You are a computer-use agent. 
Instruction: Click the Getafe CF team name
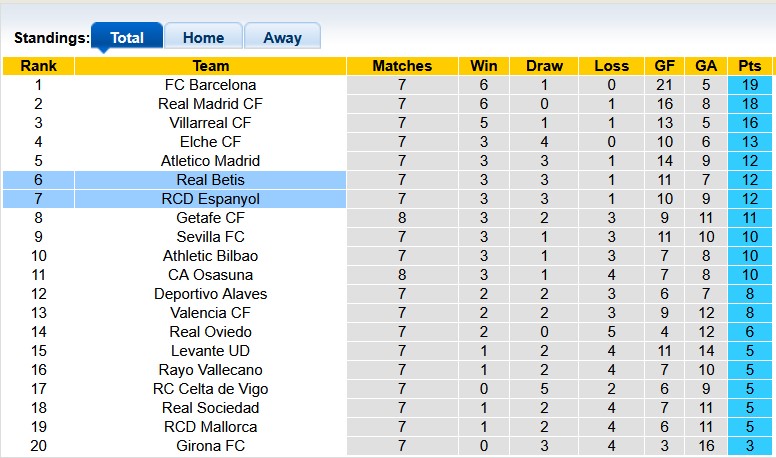[x=210, y=218]
